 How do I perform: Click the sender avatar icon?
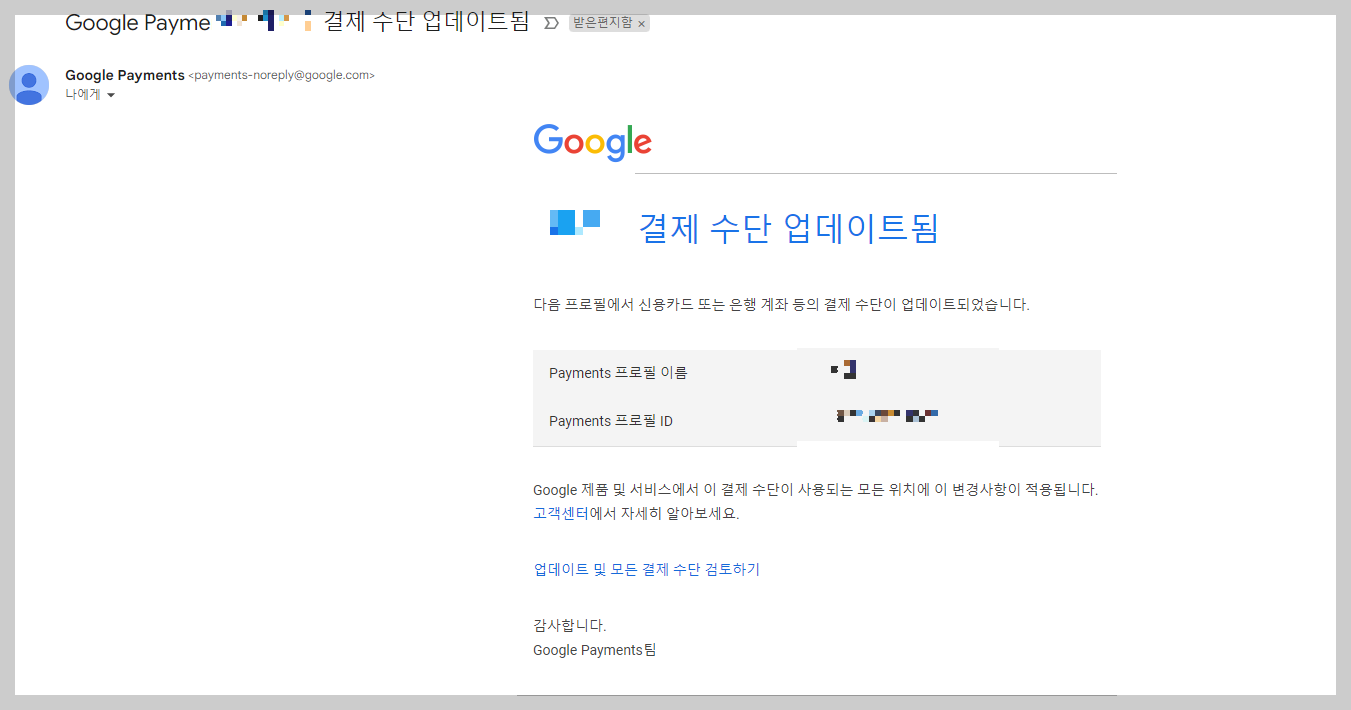click(29, 85)
